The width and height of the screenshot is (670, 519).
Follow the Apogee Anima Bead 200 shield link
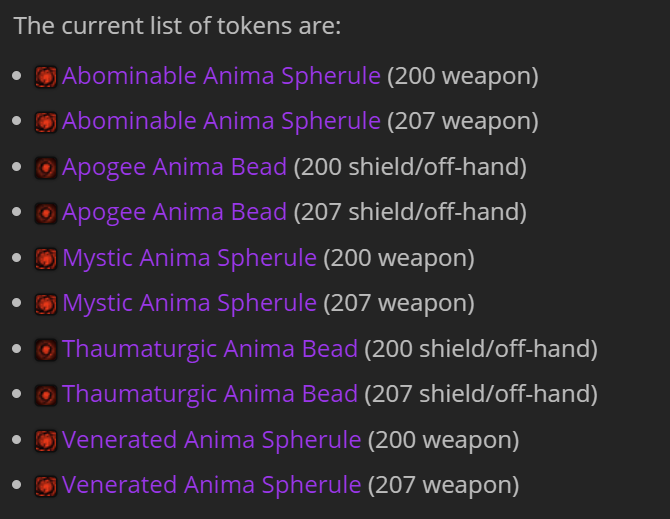(x=174, y=167)
